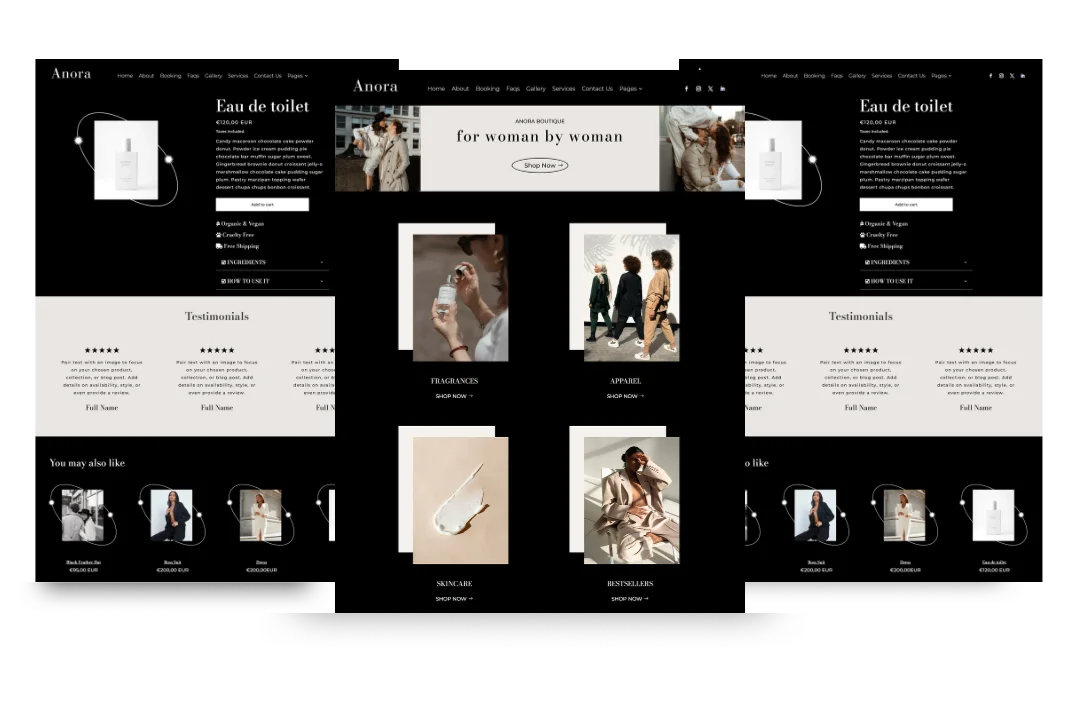Expand HOW TO USE IT on right page
This screenshot has height=708, width=1080.
tap(916, 281)
